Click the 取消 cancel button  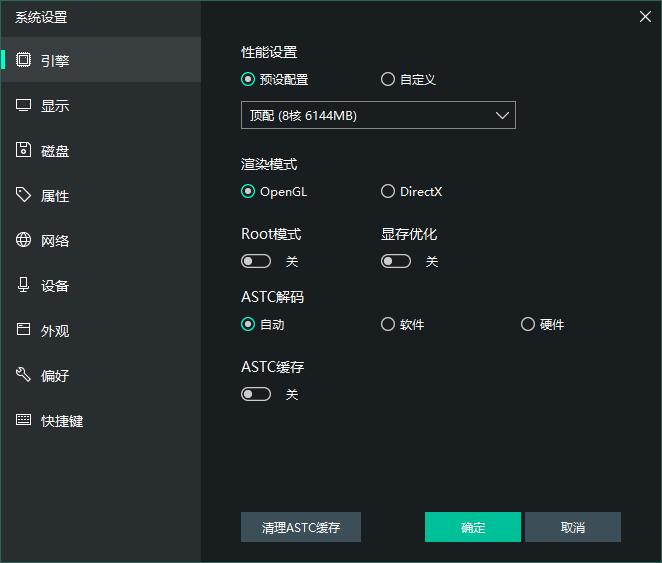572,527
